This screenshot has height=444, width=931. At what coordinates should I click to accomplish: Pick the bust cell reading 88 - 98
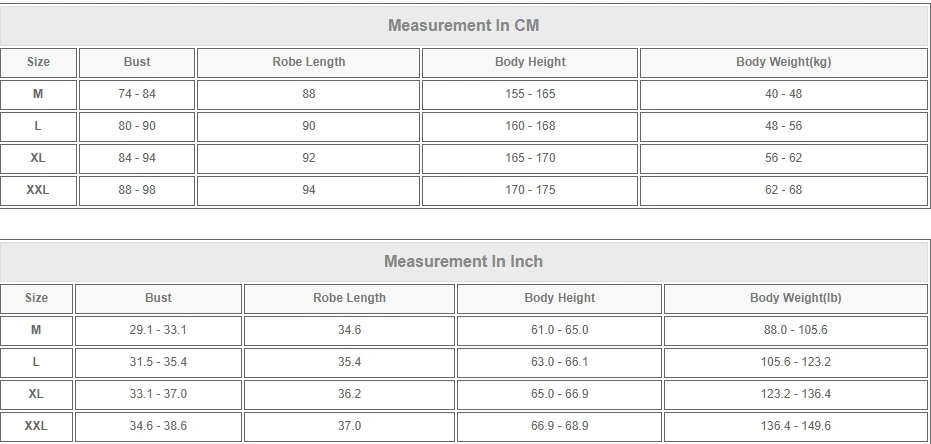point(137,190)
